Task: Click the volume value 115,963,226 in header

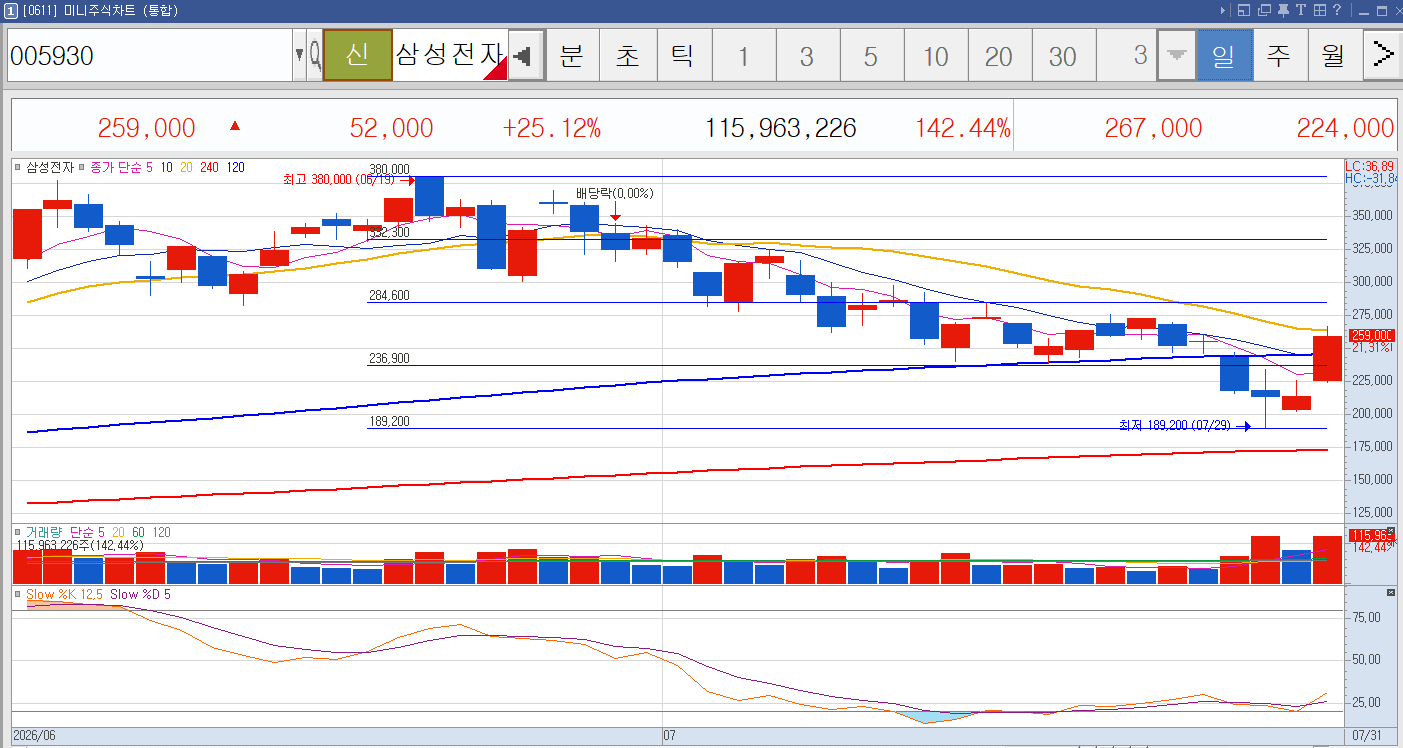Action: (781, 128)
